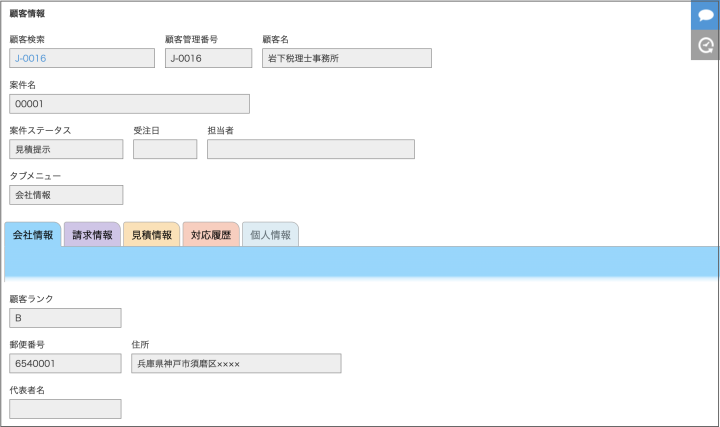Switch to the 会社情報 tab

point(33,235)
